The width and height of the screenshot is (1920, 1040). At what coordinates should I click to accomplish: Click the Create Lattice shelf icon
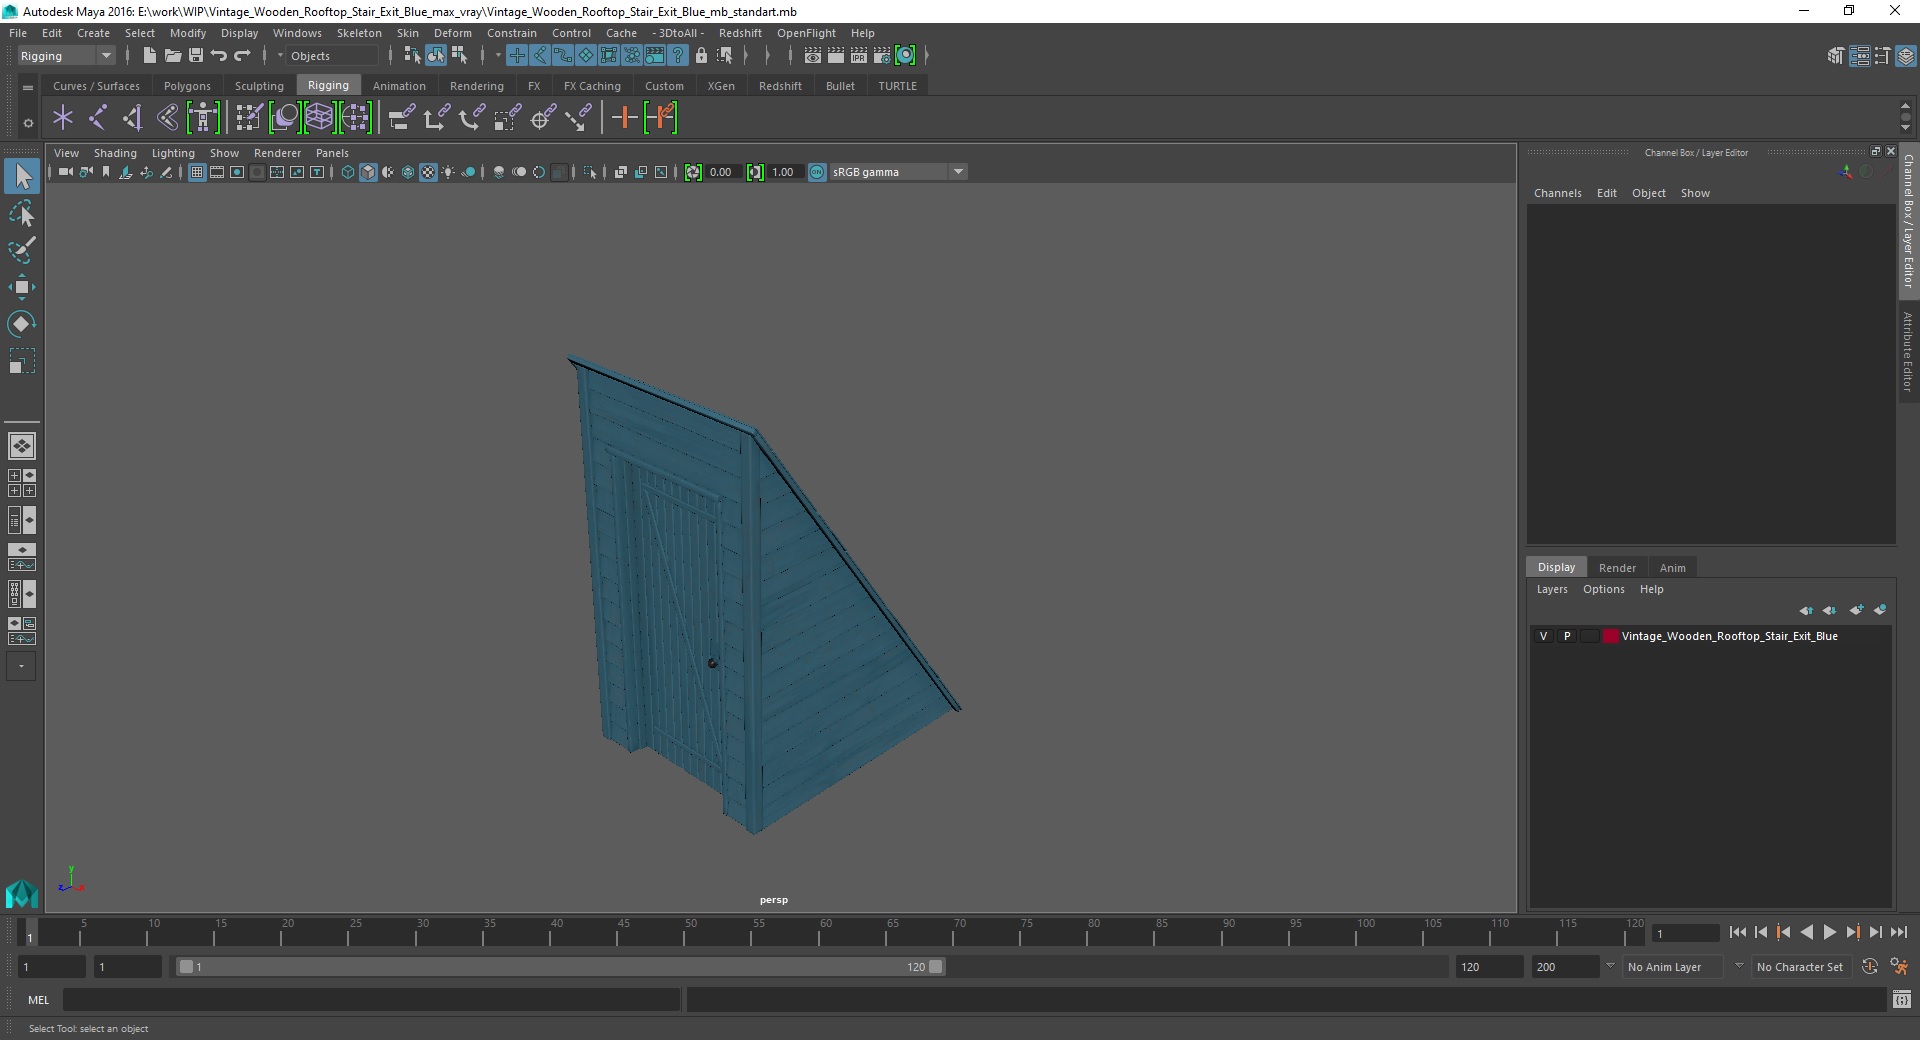(x=319, y=118)
